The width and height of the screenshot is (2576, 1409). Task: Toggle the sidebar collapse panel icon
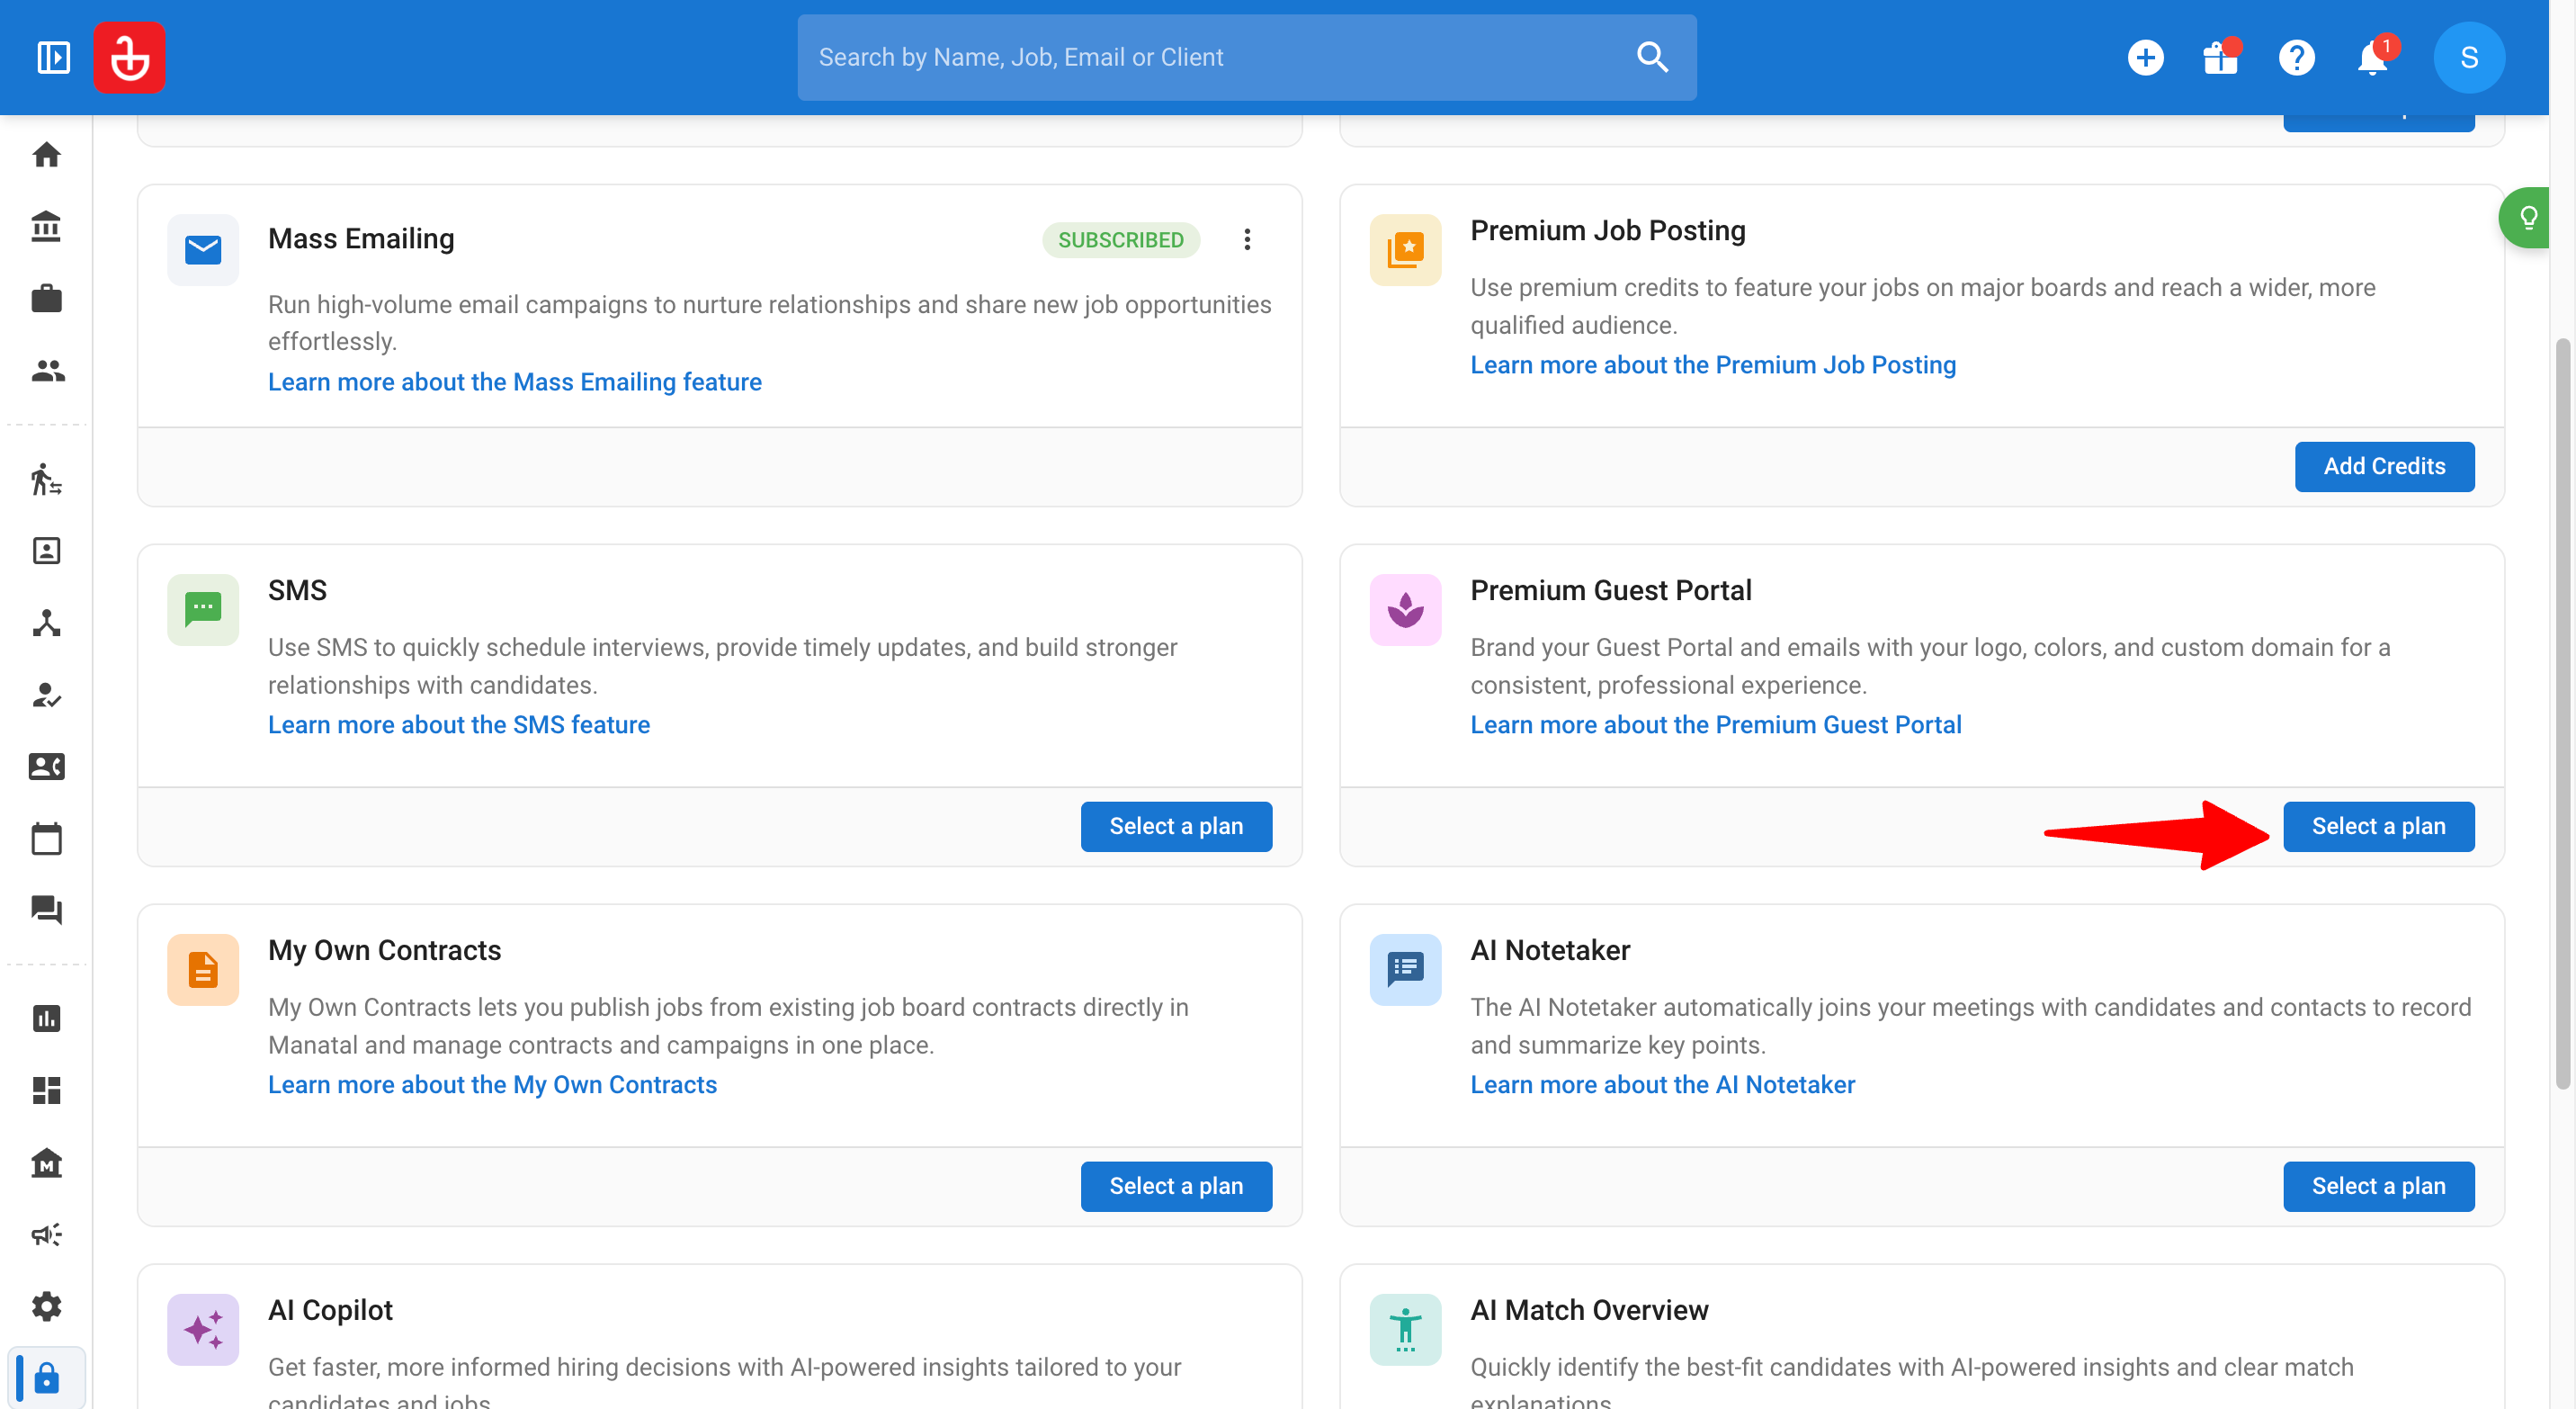(54, 57)
